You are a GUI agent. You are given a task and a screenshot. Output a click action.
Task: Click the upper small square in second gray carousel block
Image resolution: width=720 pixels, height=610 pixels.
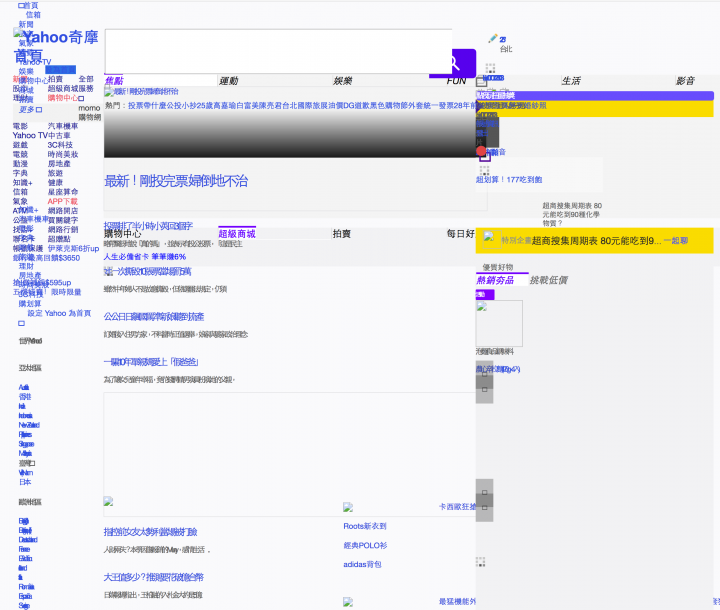click(484, 492)
